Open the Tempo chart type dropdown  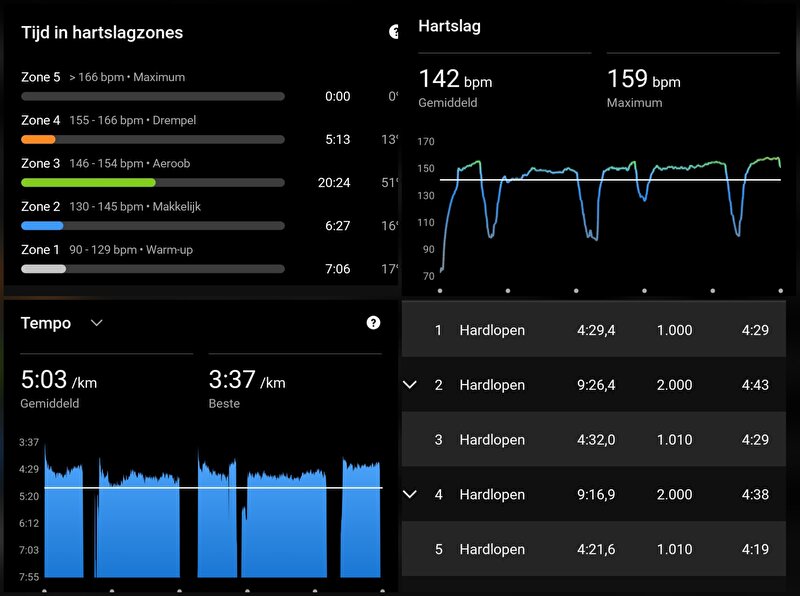point(97,323)
